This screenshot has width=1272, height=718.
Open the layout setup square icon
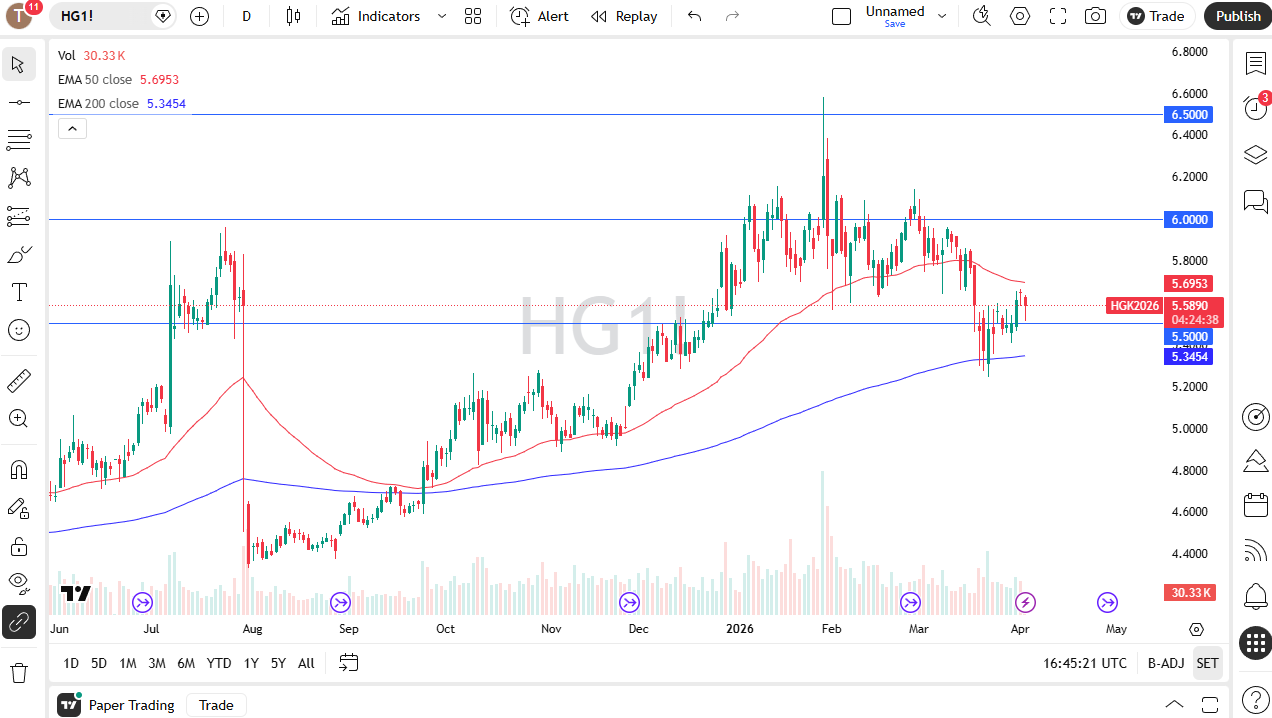click(842, 16)
